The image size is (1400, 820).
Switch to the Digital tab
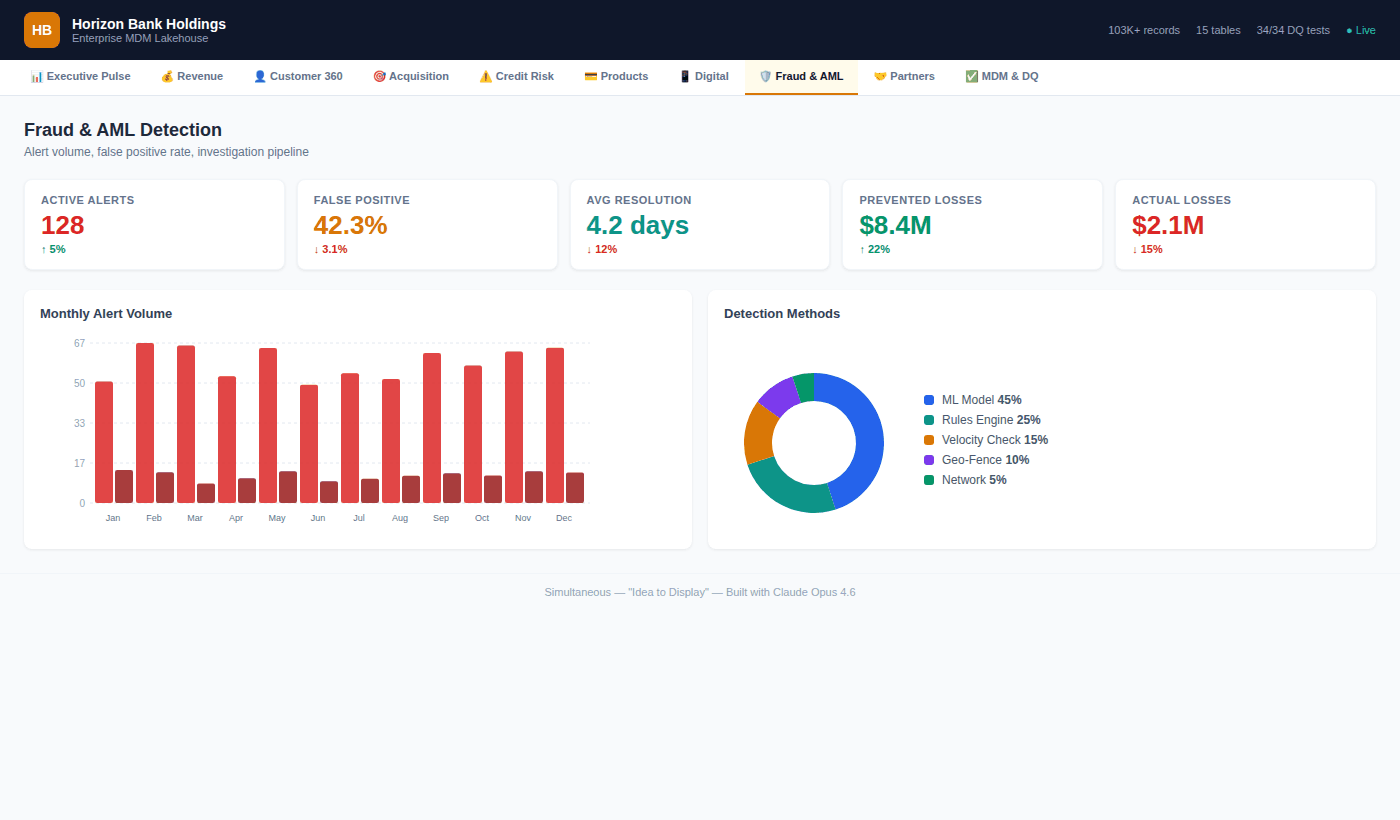[x=703, y=77]
